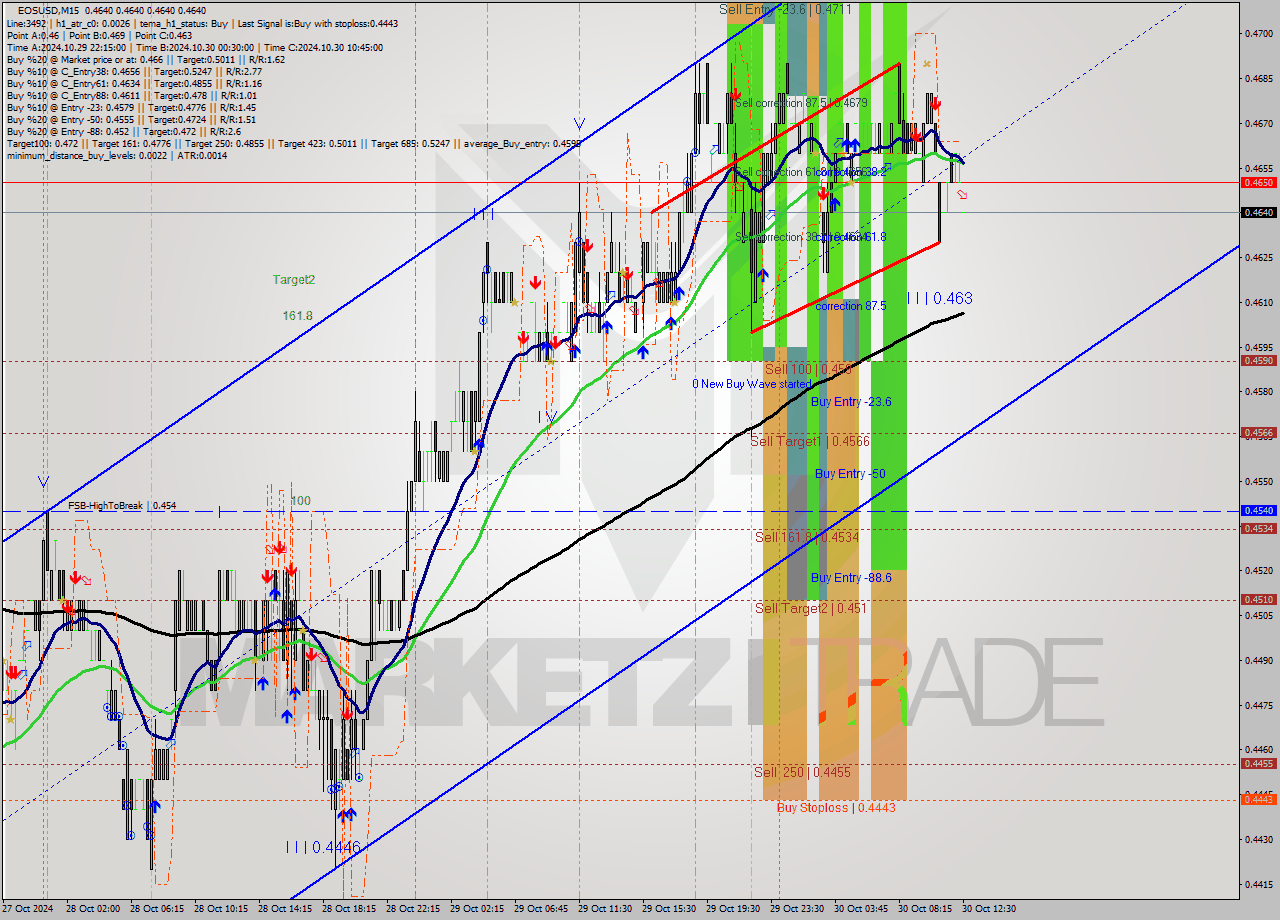Select the 0.4490 price scale value
Image resolution: width=1280 pixels, height=920 pixels.
pyautogui.click(x=1258, y=660)
